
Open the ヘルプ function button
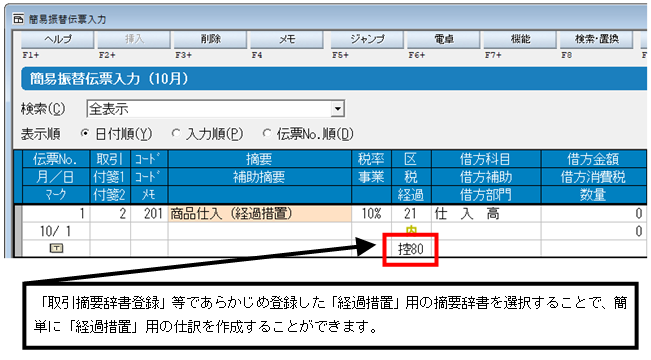point(58,39)
